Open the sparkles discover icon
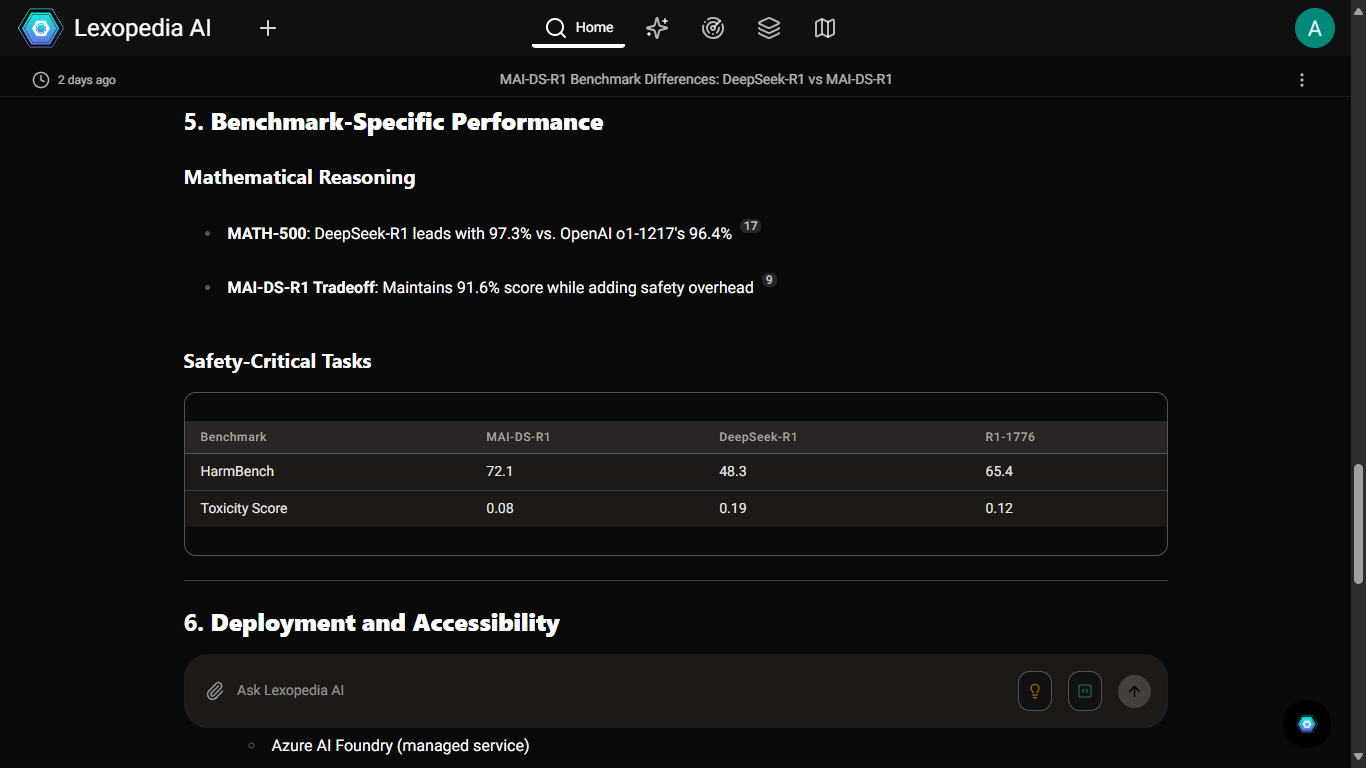Viewport: 1366px width, 768px height. (657, 28)
